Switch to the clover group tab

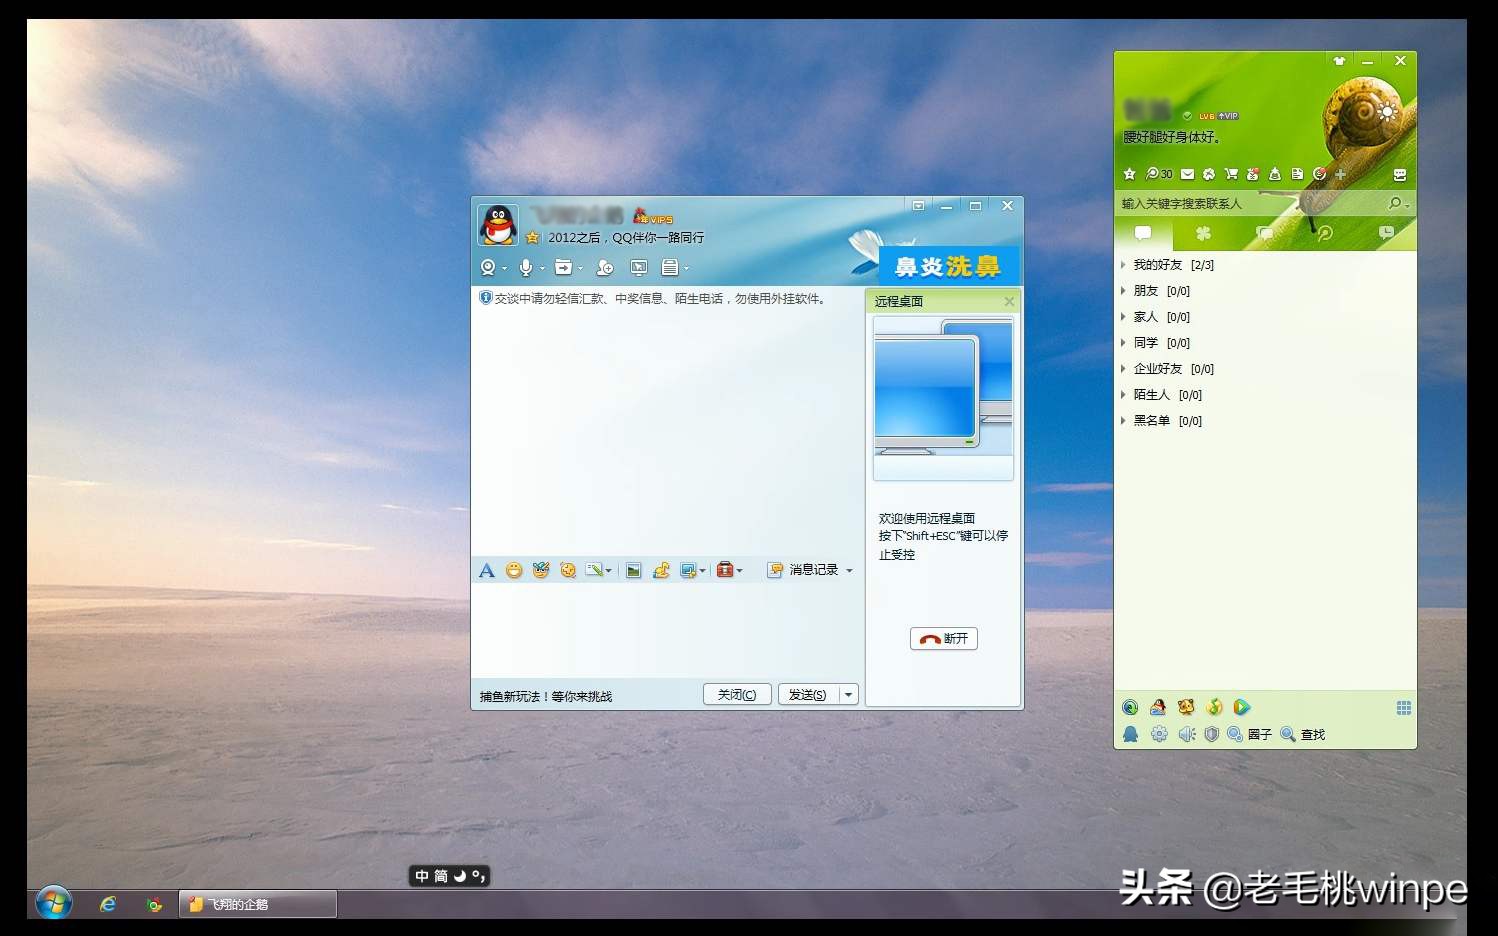pos(1204,234)
